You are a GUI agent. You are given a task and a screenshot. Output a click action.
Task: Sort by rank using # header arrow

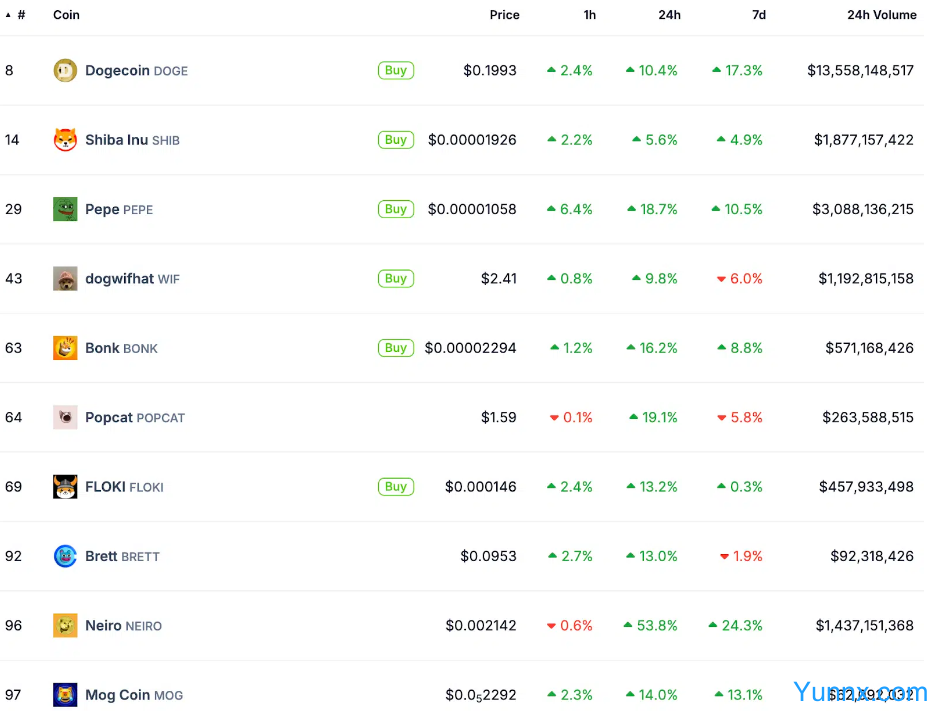tap(16, 15)
